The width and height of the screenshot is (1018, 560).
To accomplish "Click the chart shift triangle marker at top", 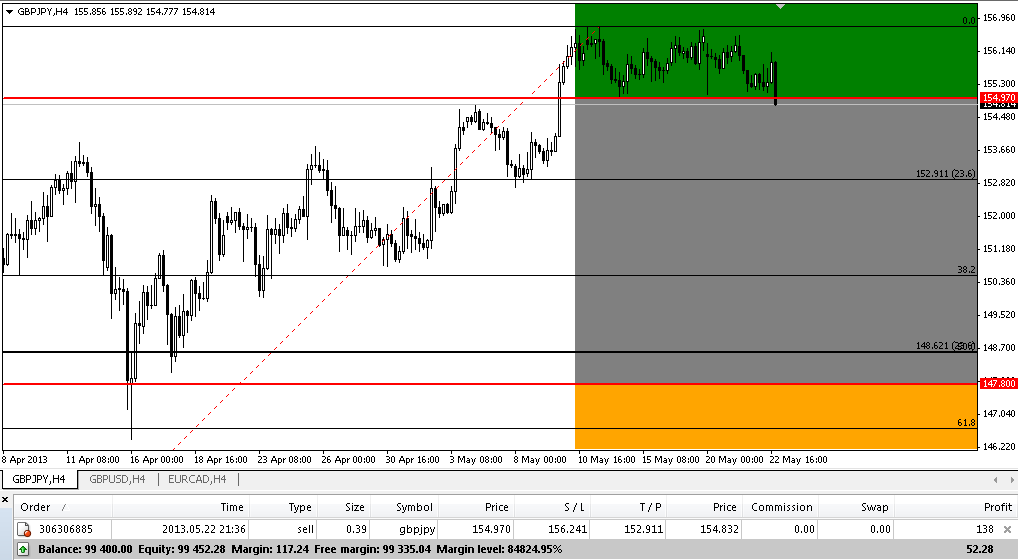I will [x=781, y=7].
